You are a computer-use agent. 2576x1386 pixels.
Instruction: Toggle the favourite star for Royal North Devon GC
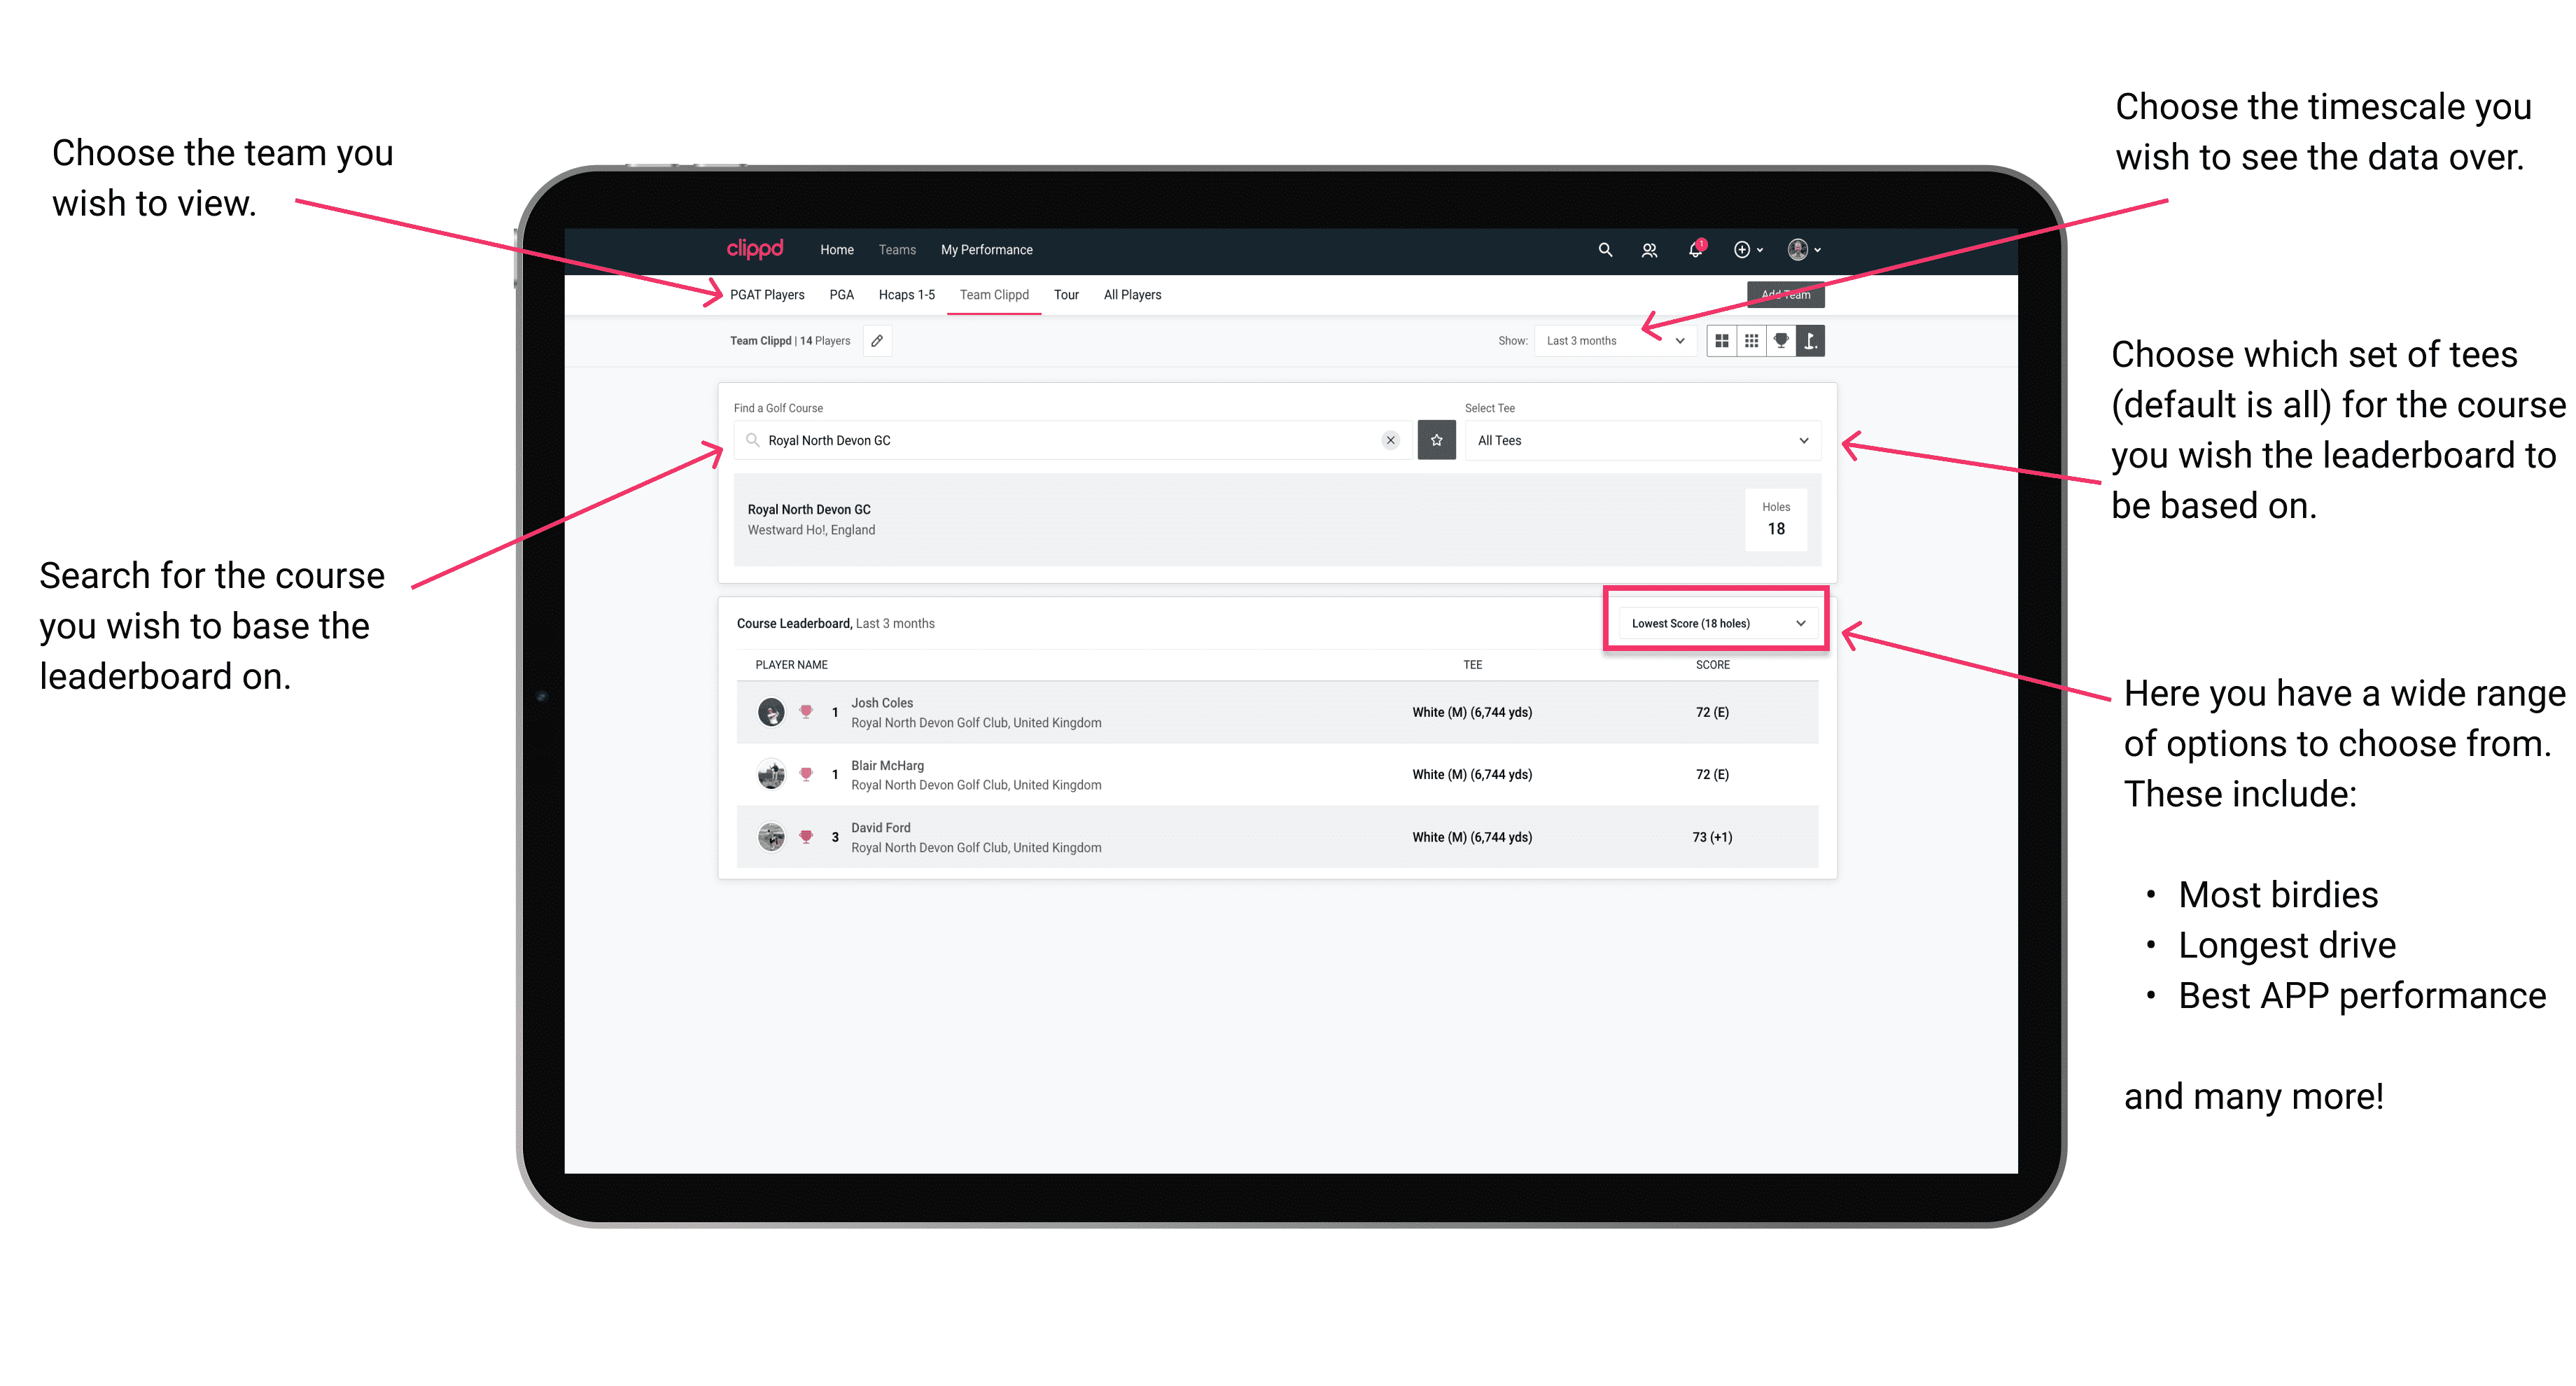pyautogui.click(x=1438, y=440)
